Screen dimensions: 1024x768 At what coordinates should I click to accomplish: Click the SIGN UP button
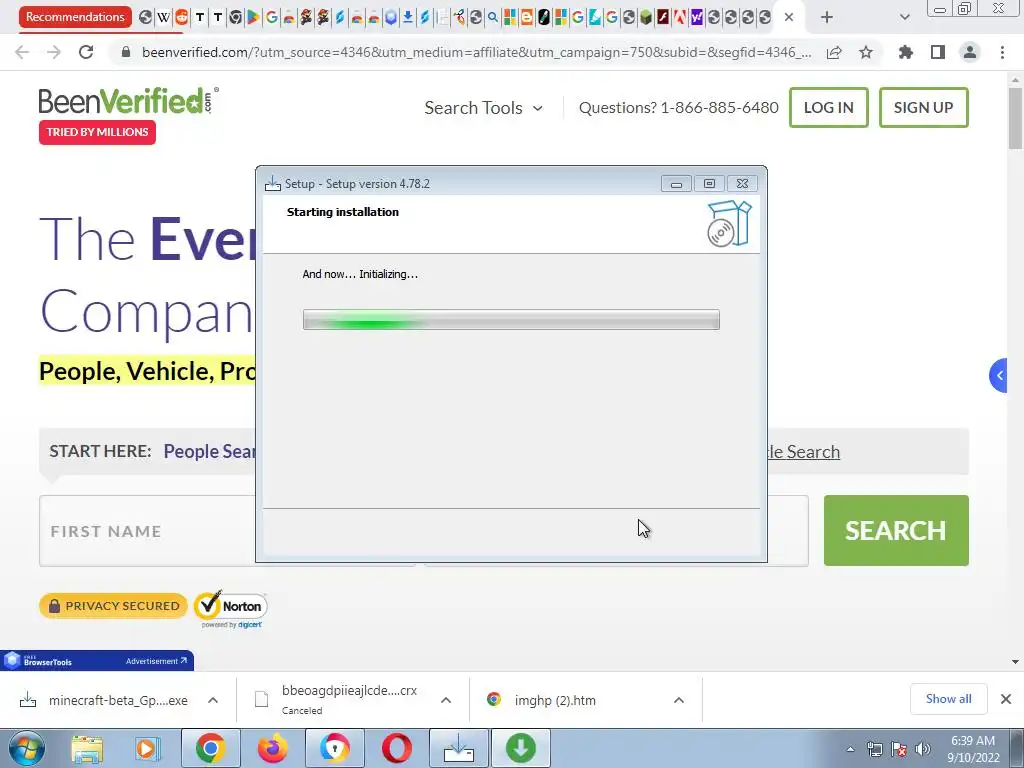point(923,108)
